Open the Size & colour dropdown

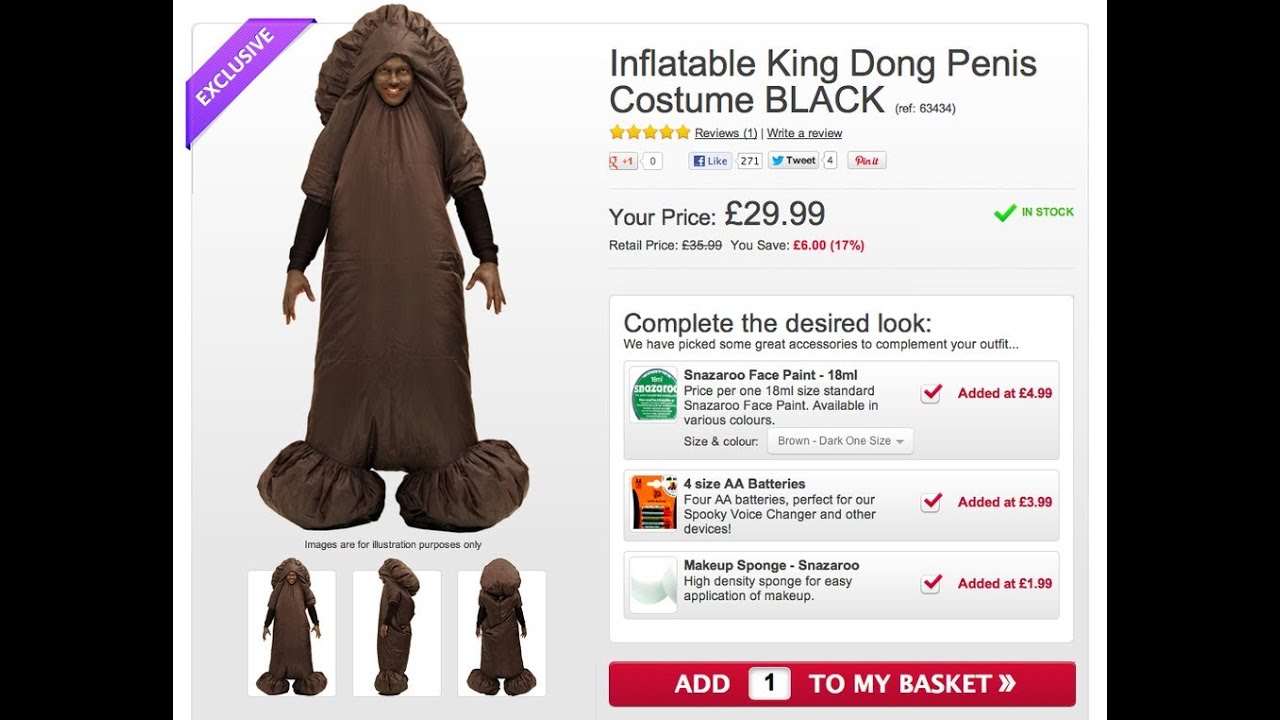(840, 441)
